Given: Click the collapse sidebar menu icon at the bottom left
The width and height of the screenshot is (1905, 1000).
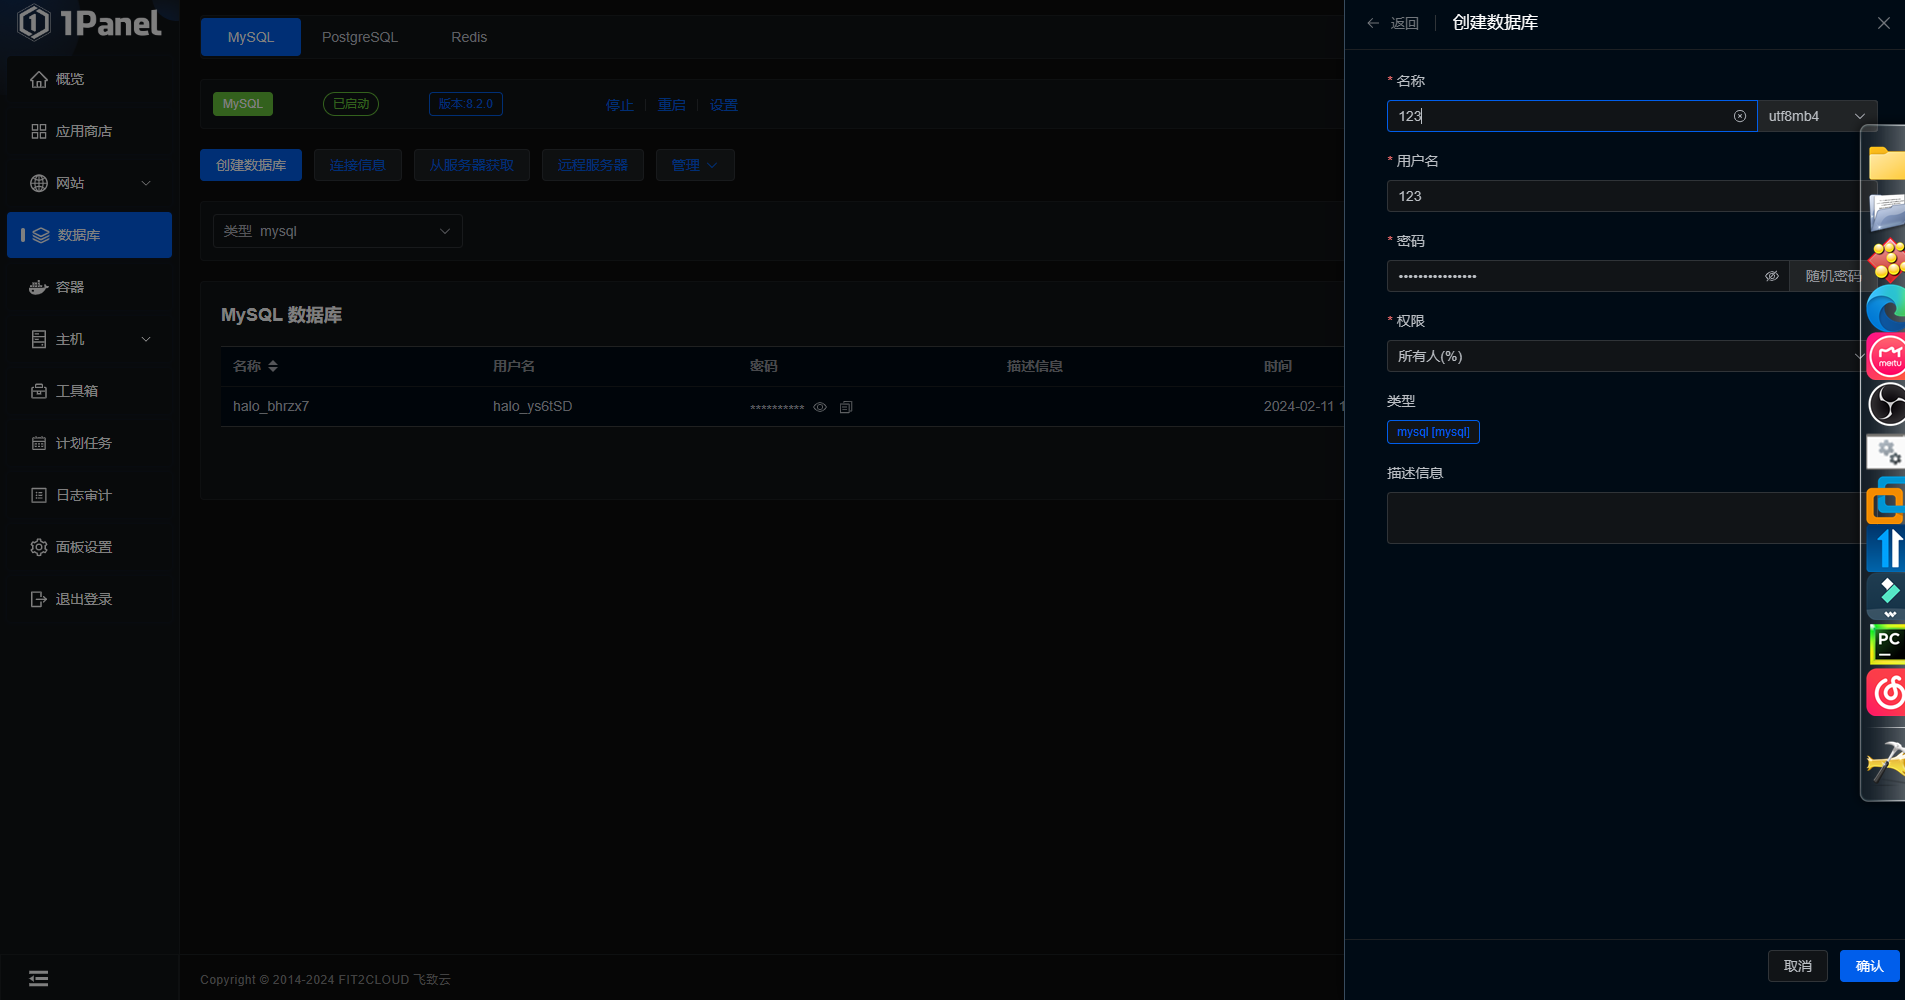Looking at the screenshot, I should click(x=39, y=979).
